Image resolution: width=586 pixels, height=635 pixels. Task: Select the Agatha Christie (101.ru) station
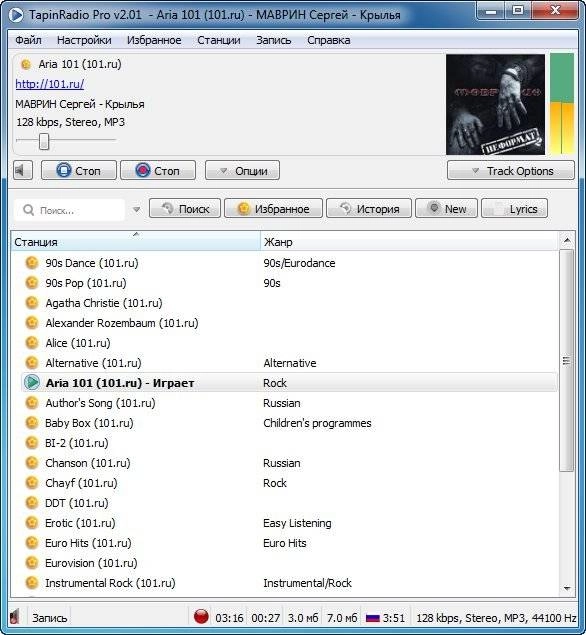(x=104, y=303)
